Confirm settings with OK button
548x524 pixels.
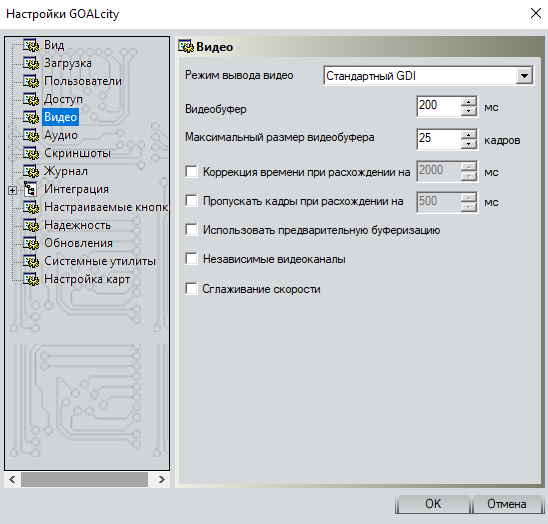433,504
